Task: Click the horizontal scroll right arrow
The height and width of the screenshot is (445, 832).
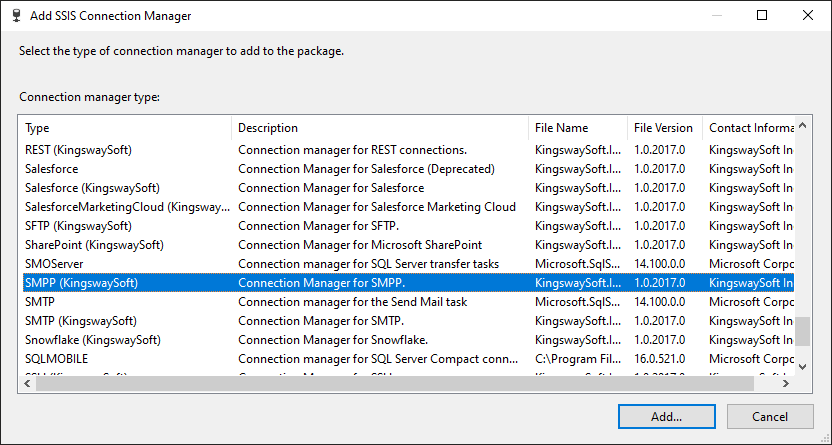Action: coord(786,383)
